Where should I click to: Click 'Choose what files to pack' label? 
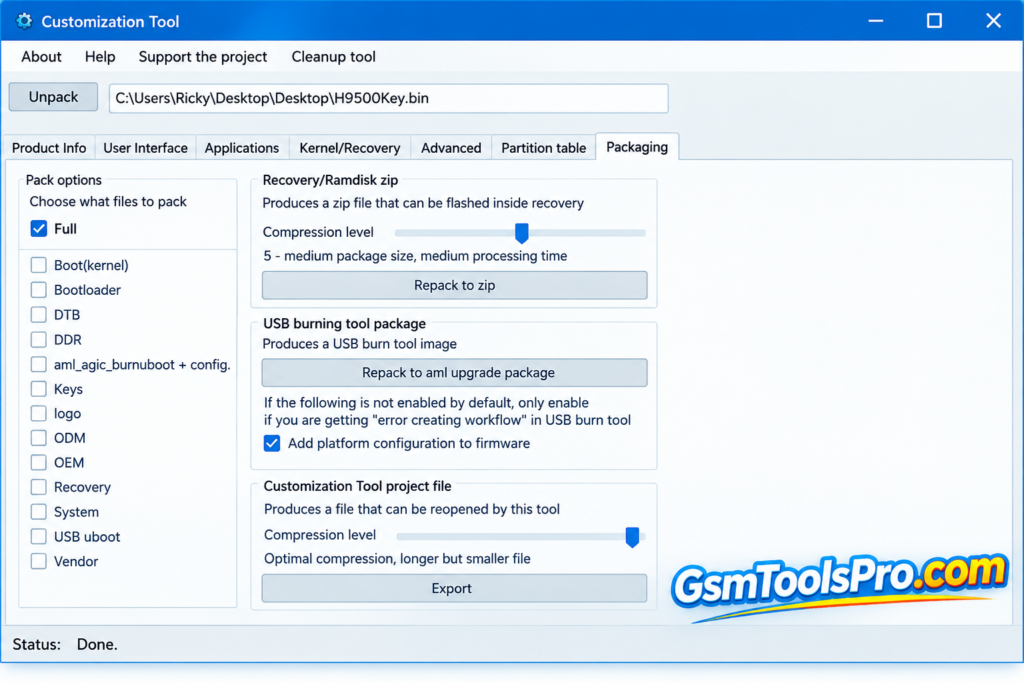coord(108,202)
